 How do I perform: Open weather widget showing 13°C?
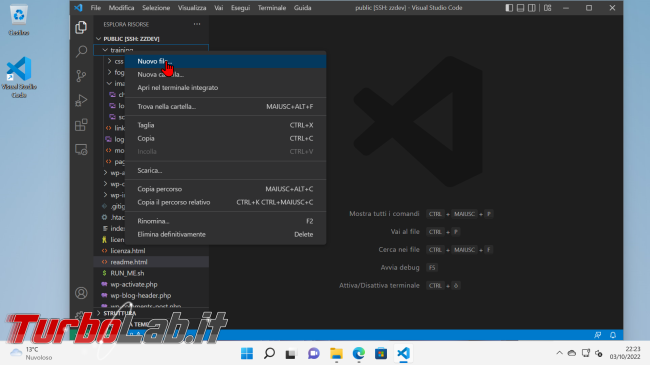coord(32,353)
